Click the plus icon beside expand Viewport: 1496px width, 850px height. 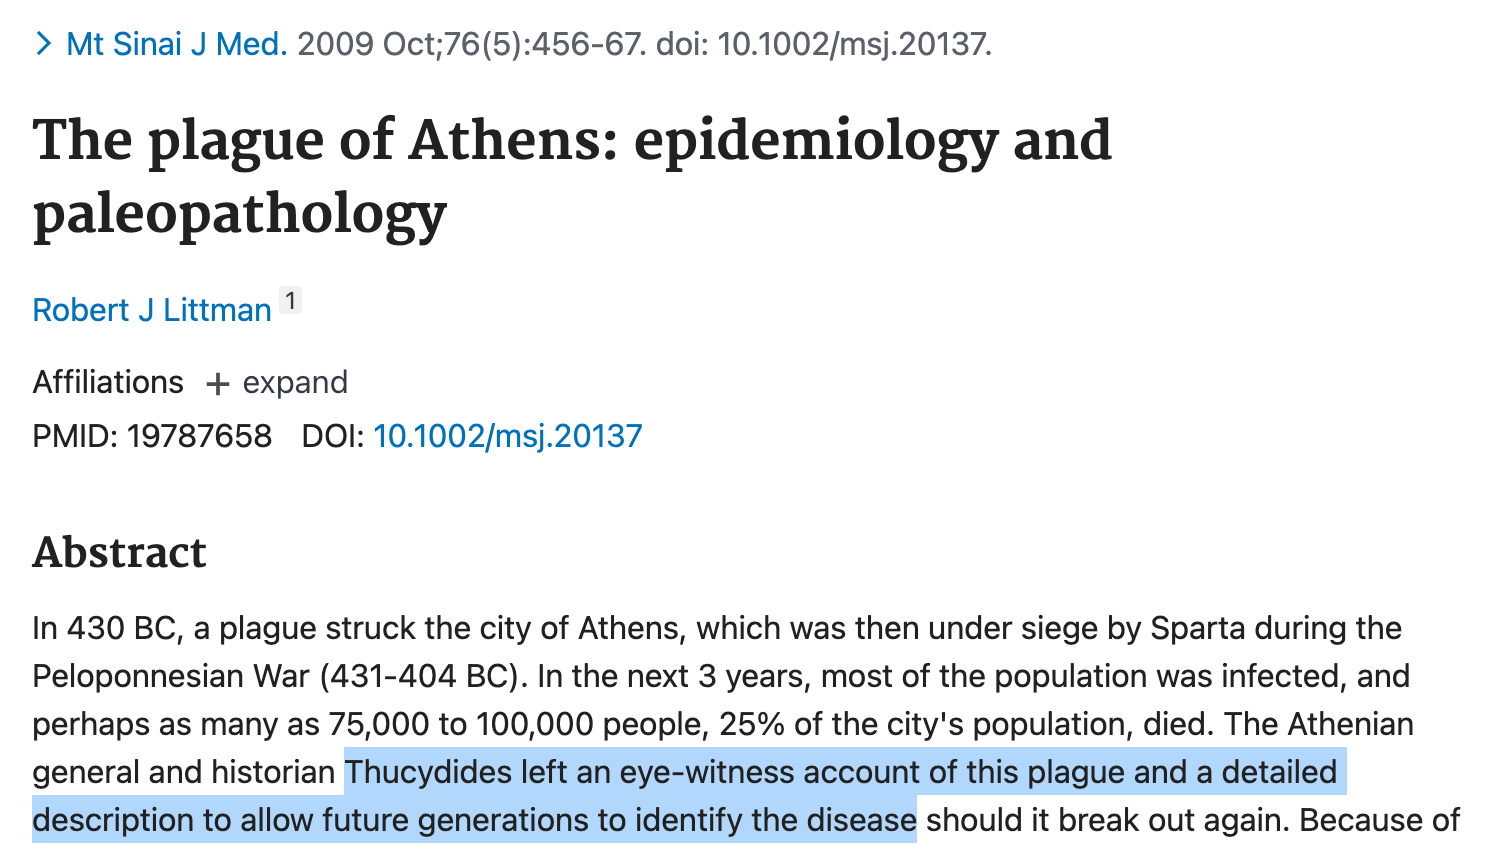(217, 384)
